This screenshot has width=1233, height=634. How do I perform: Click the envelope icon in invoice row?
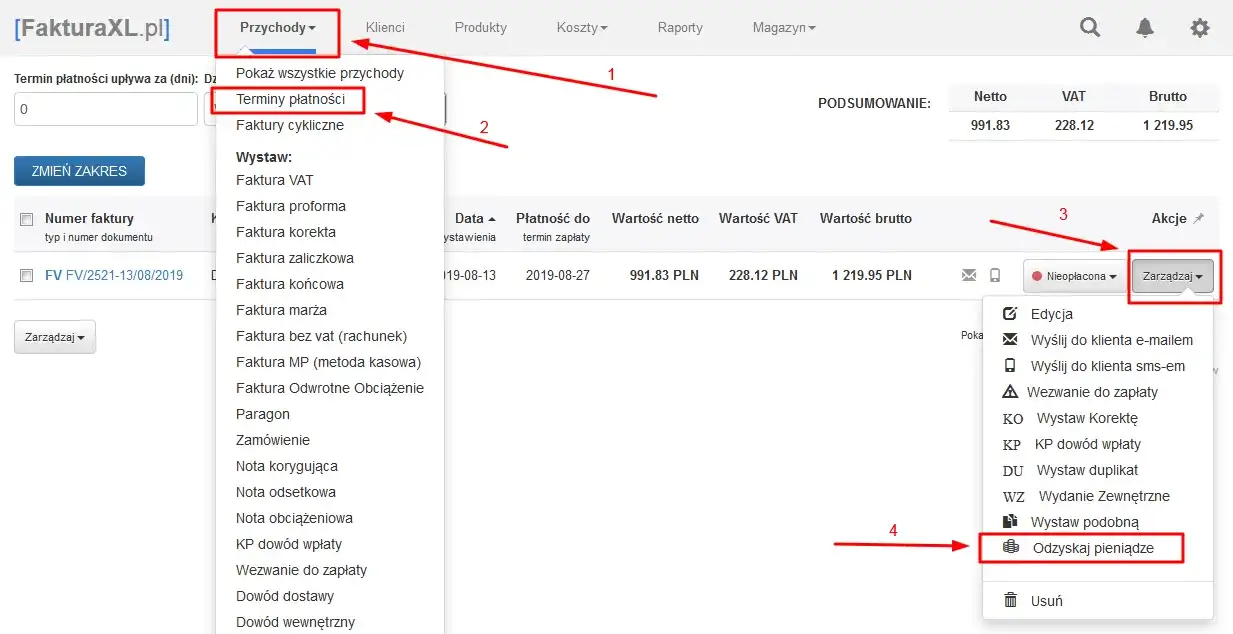point(968,275)
